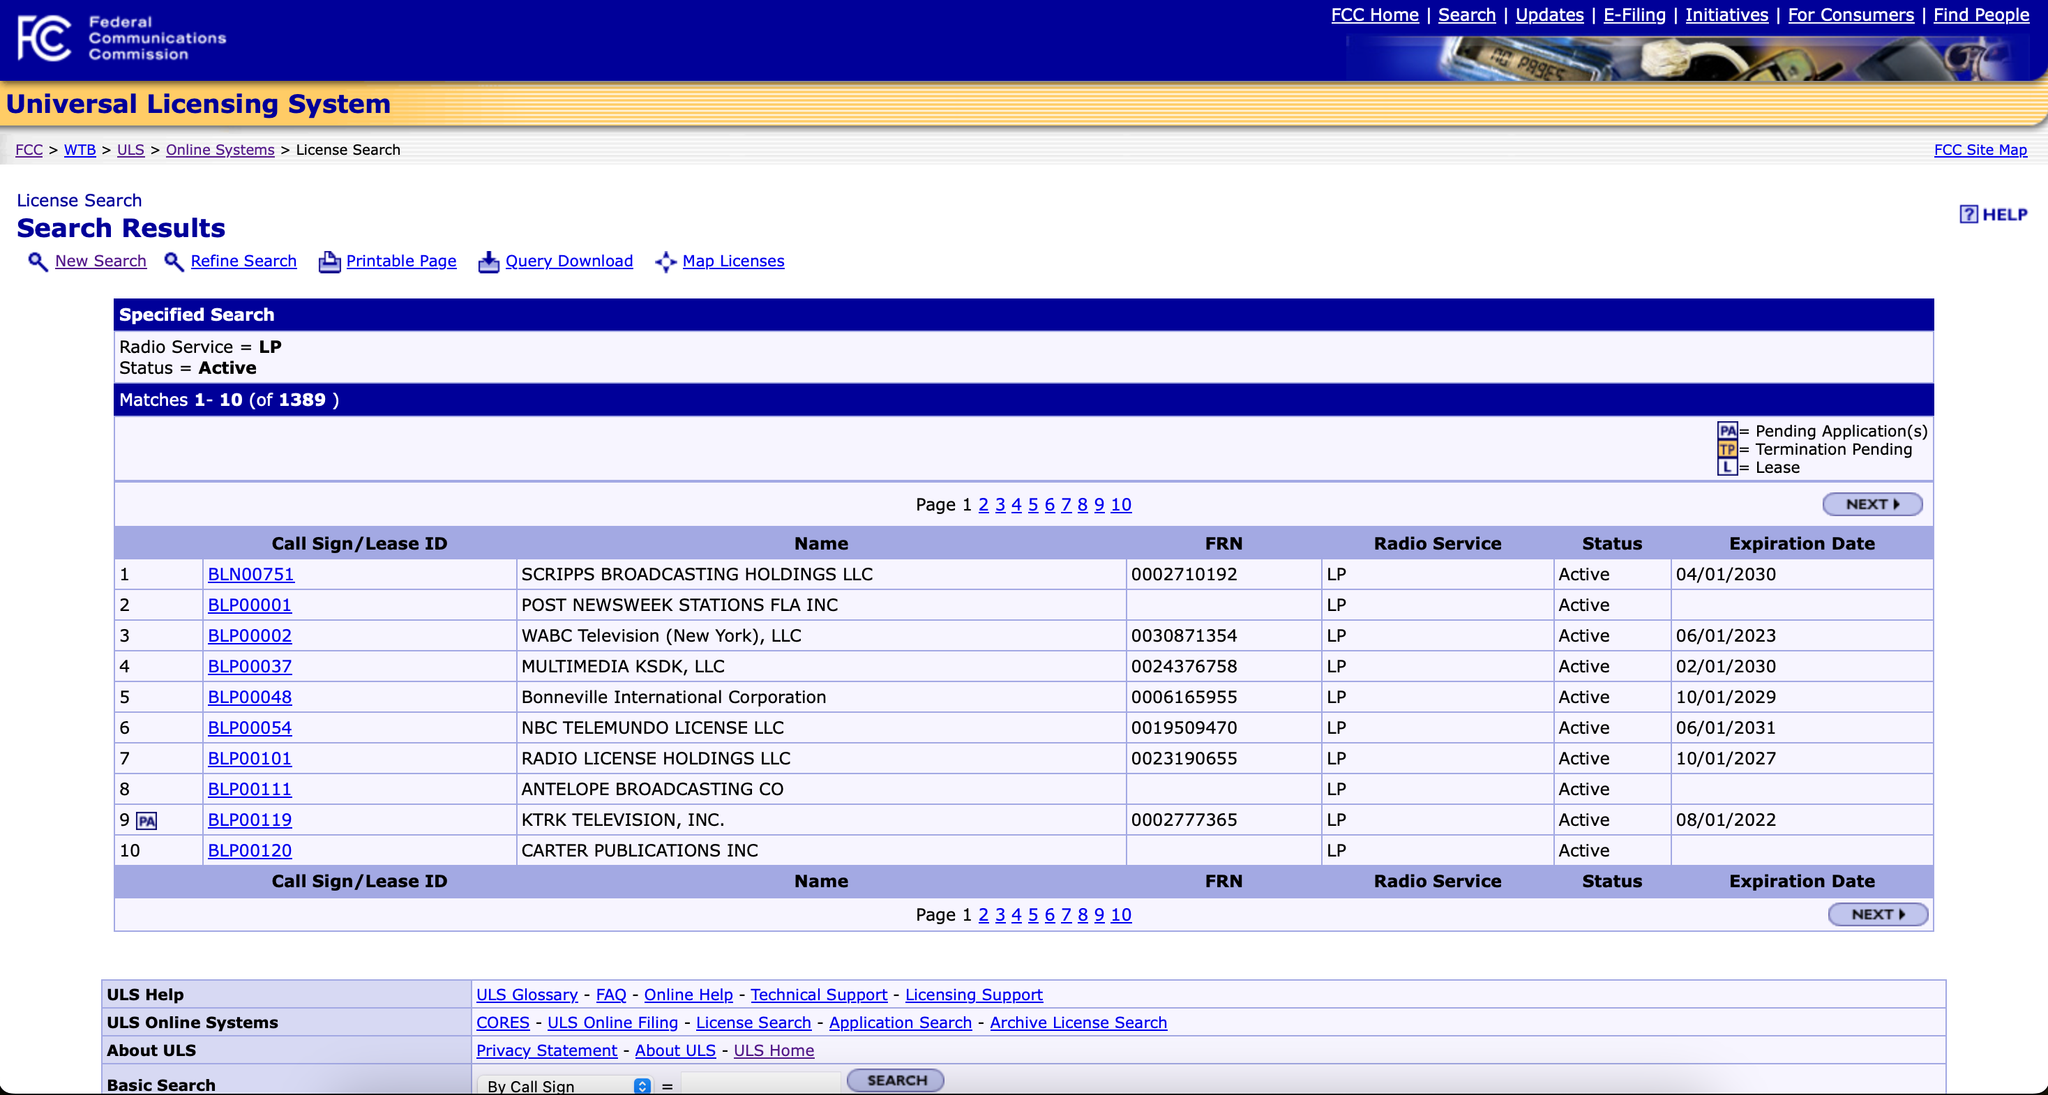Open the Application Search footer link
The height and width of the screenshot is (1095, 2048).
click(900, 1023)
